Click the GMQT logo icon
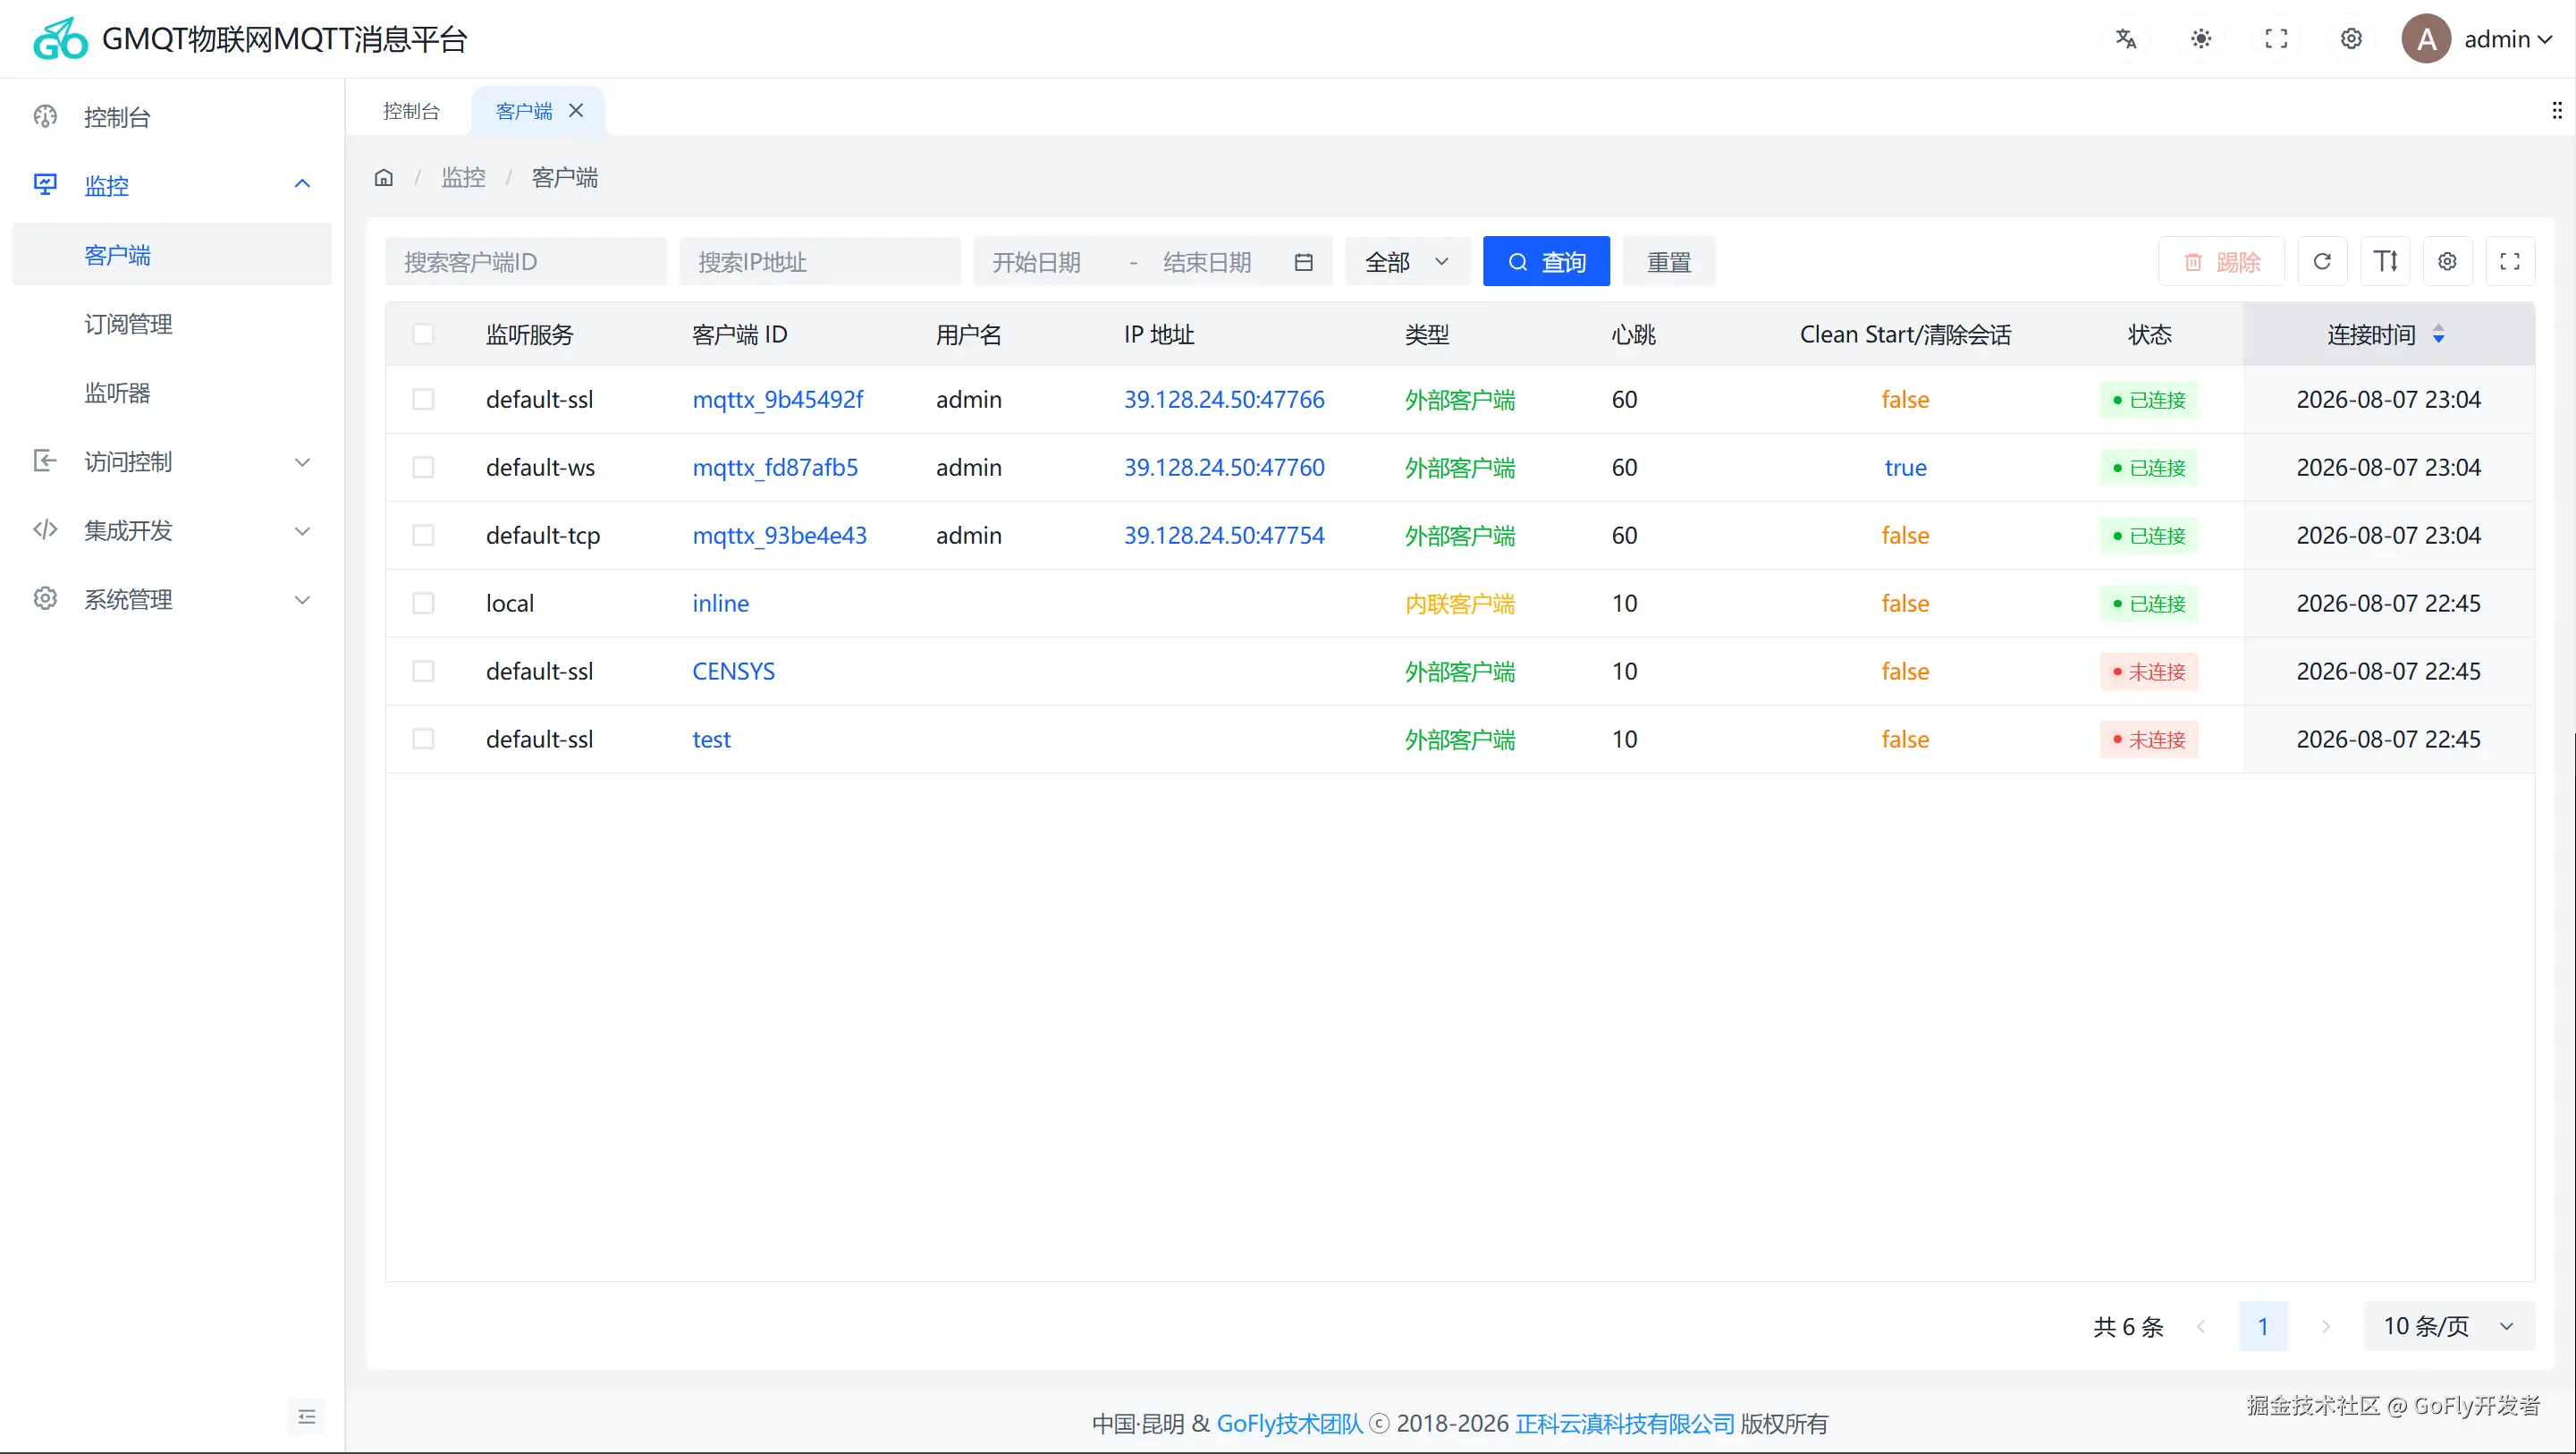Viewport: 2576px width, 1454px height. pos(61,39)
